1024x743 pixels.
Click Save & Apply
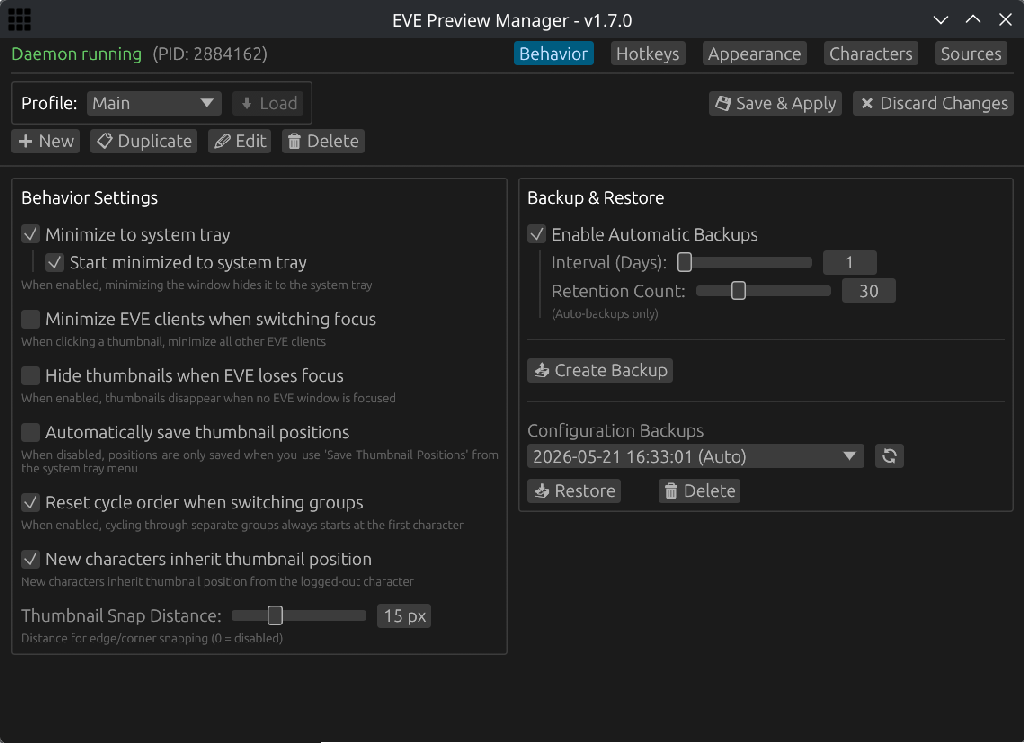[x=775, y=103]
